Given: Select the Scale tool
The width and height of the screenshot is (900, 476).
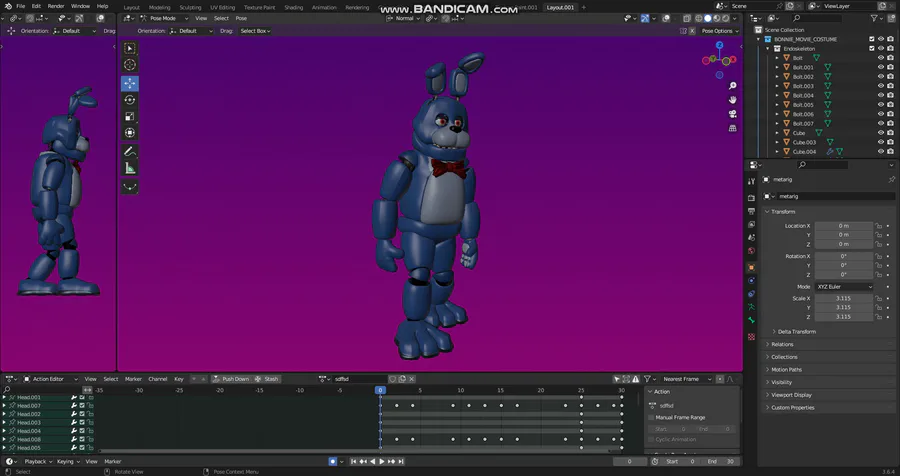Looking at the screenshot, I should coord(130,117).
